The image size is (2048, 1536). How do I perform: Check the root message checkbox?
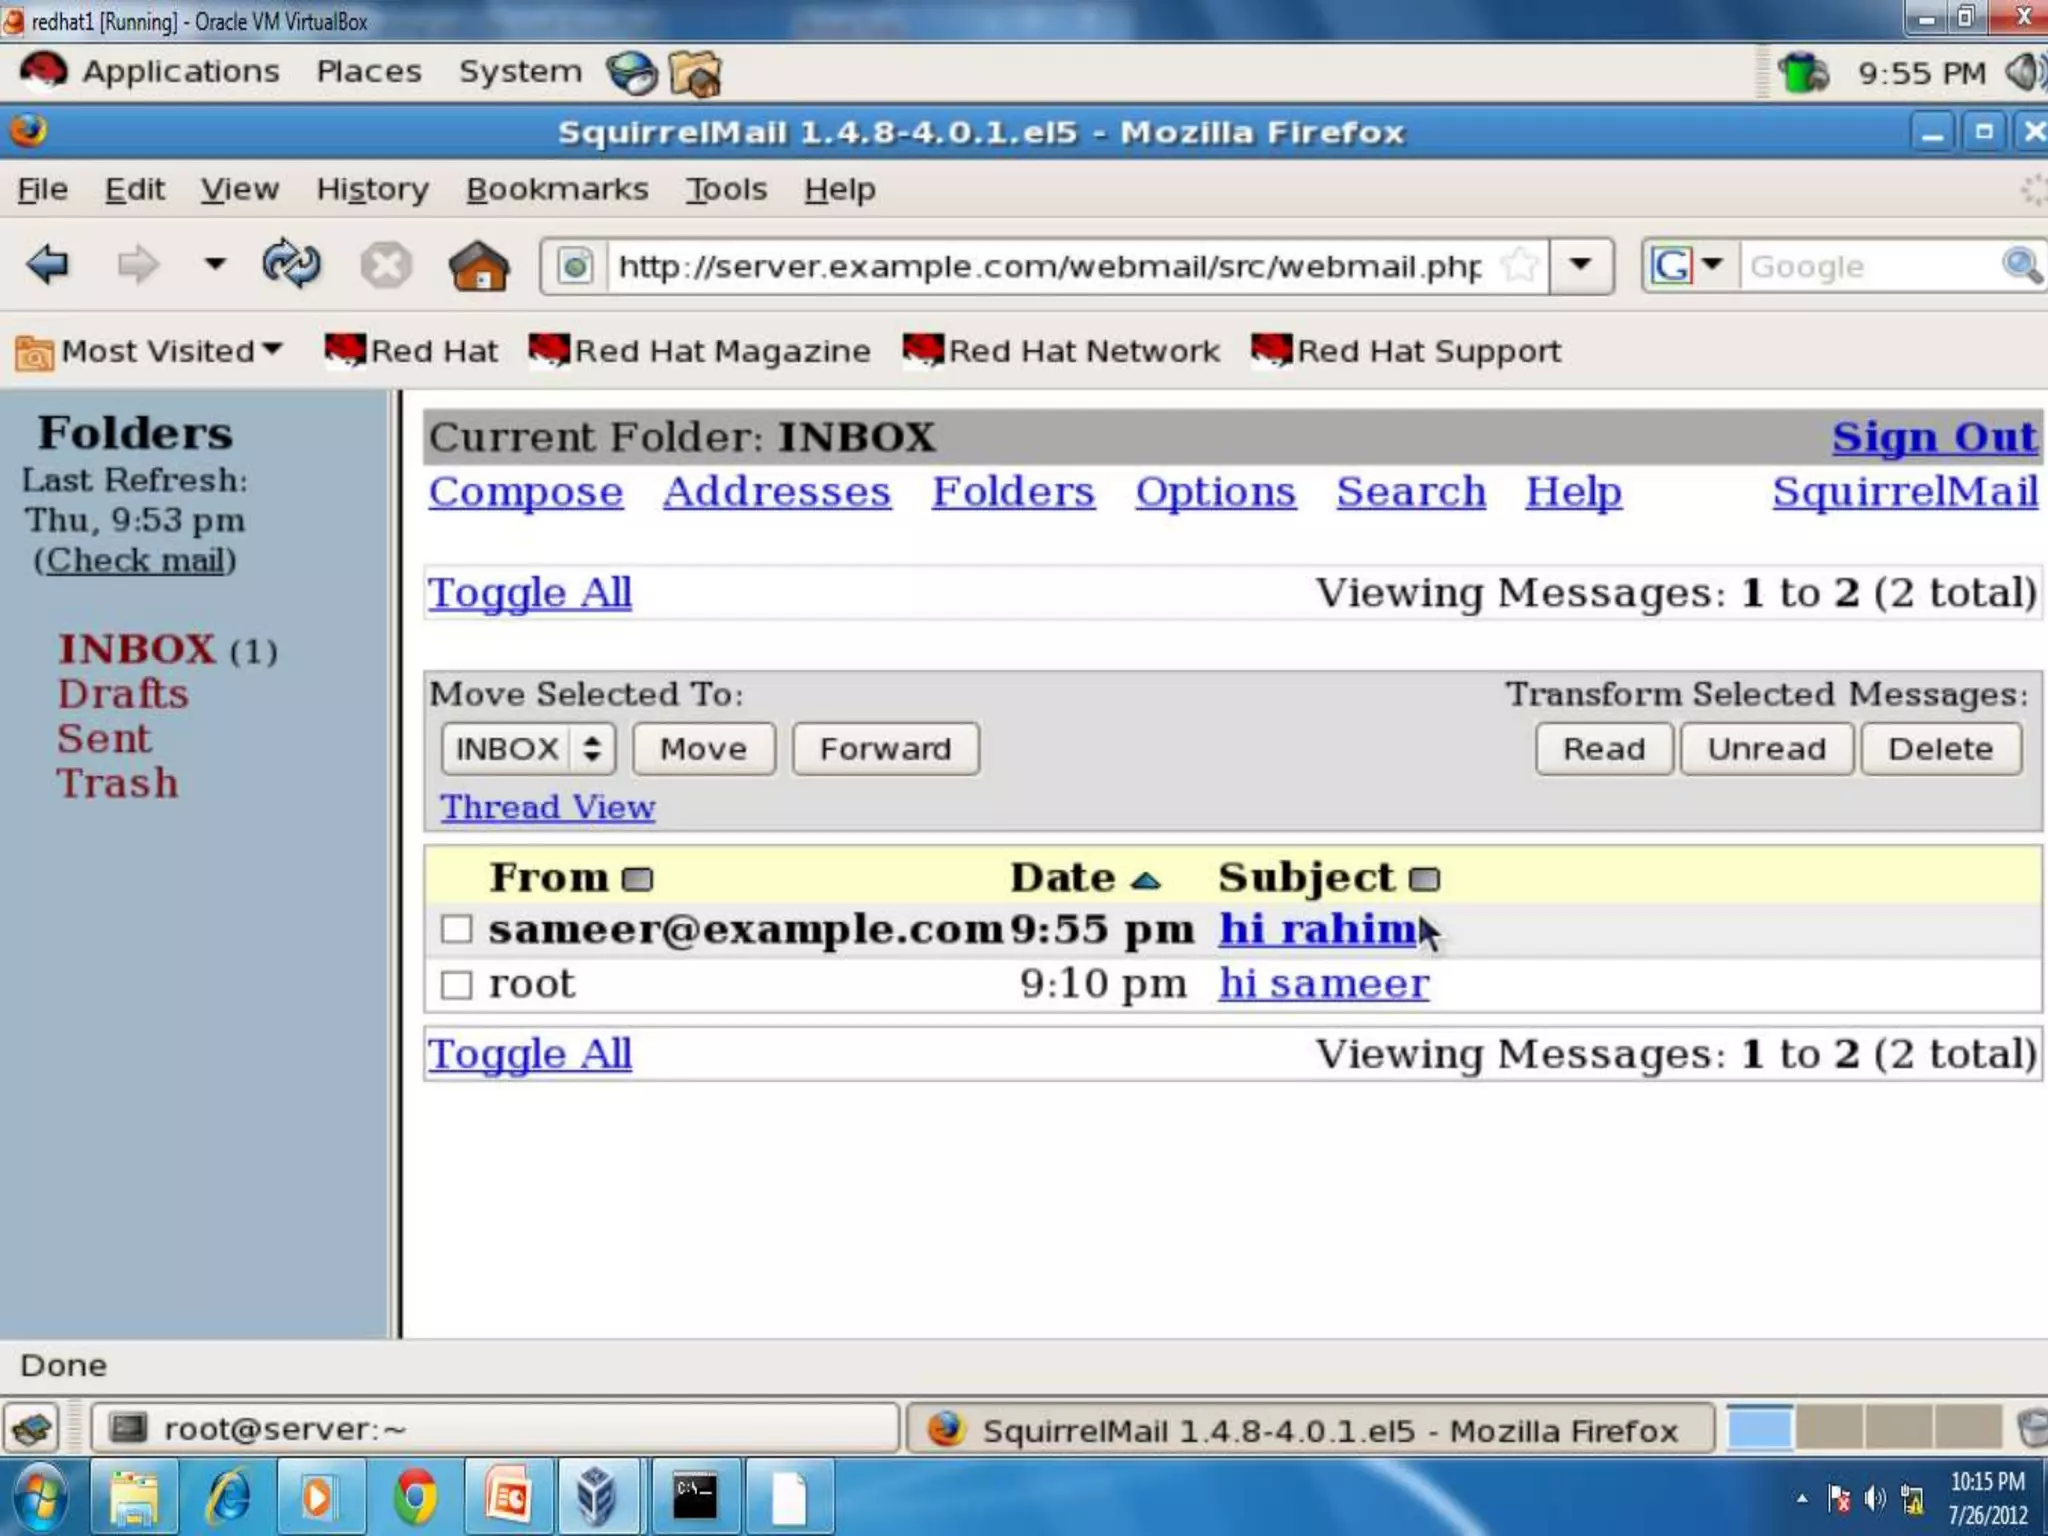click(x=456, y=984)
